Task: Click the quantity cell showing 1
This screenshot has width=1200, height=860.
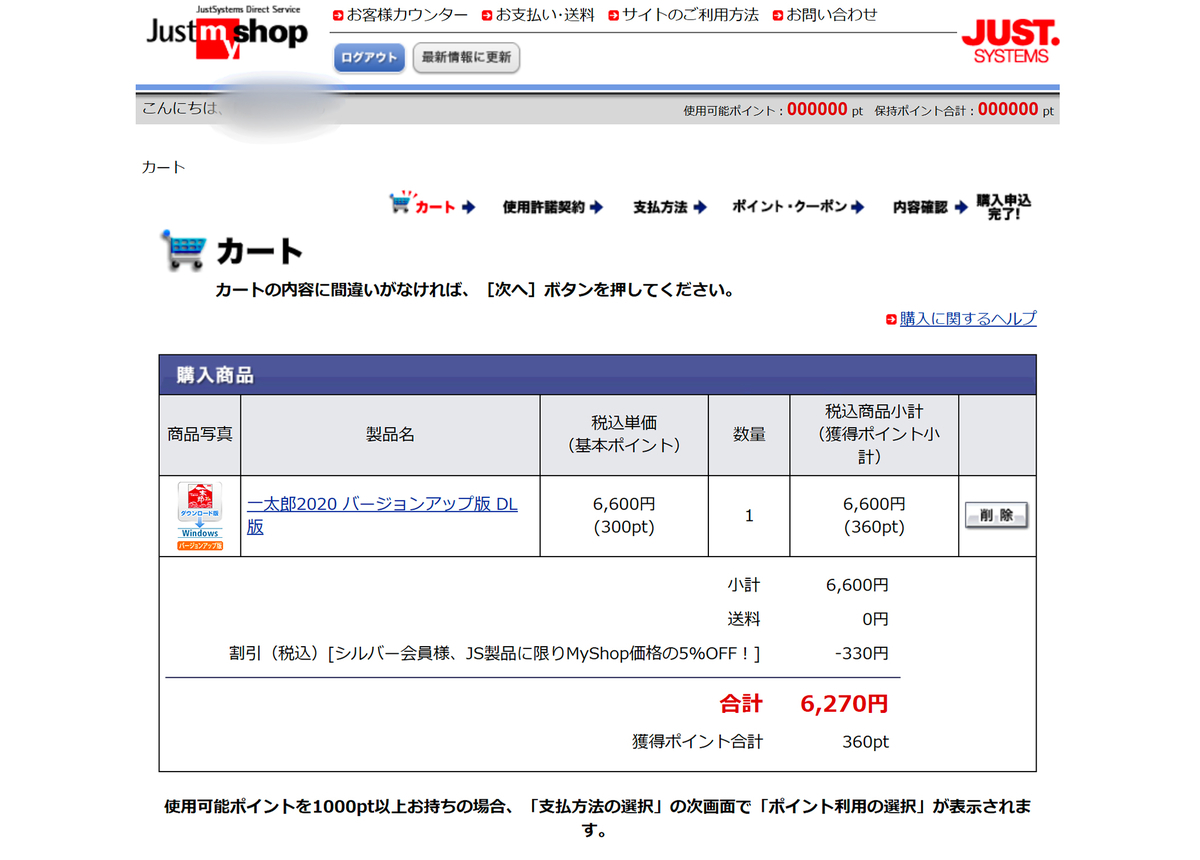Action: (x=749, y=516)
